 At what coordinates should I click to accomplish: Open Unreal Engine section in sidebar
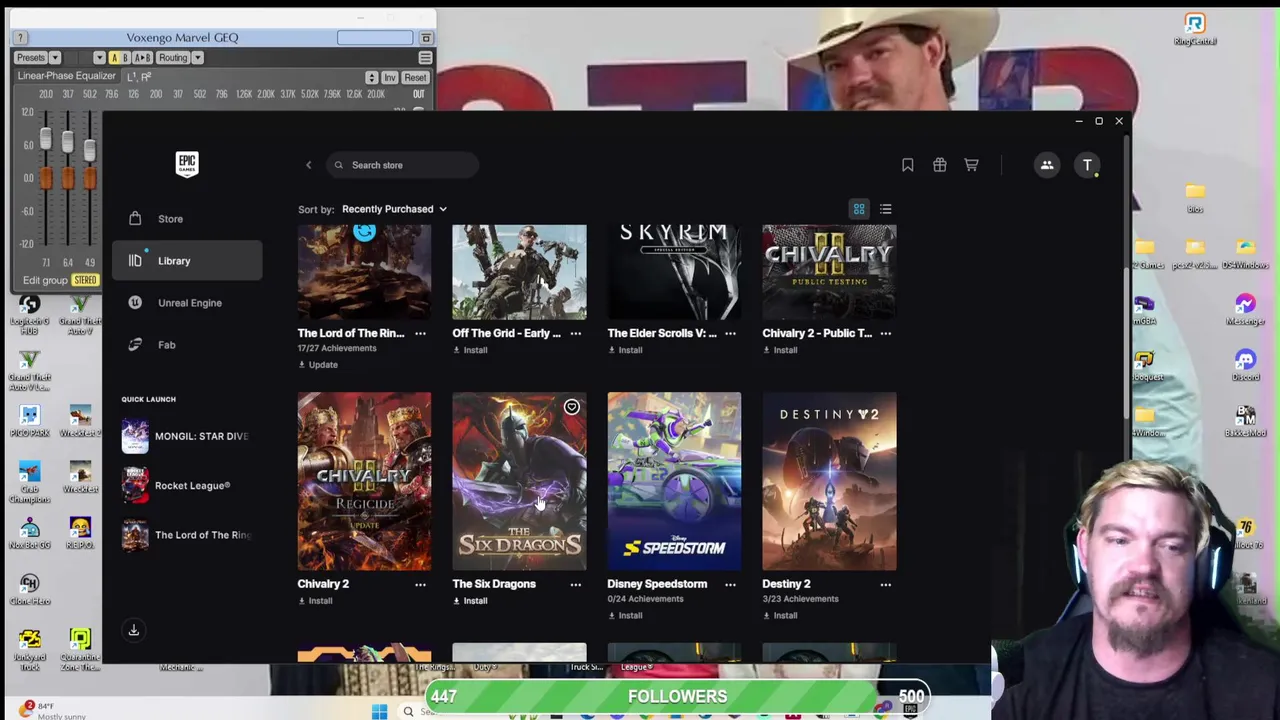(x=187, y=303)
